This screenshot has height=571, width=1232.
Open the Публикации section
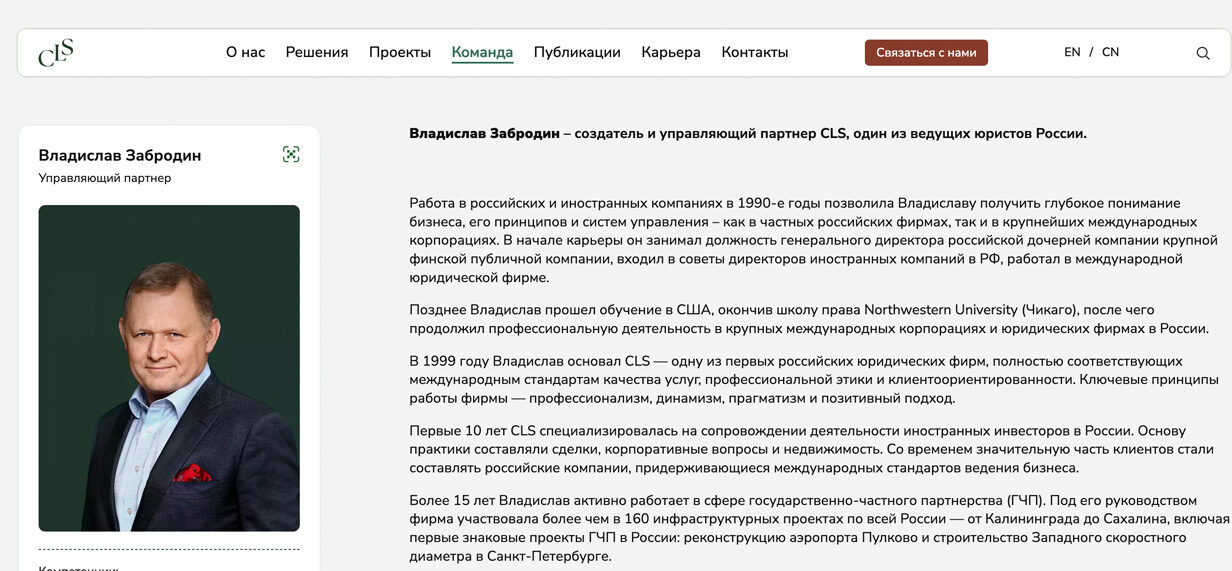[577, 52]
